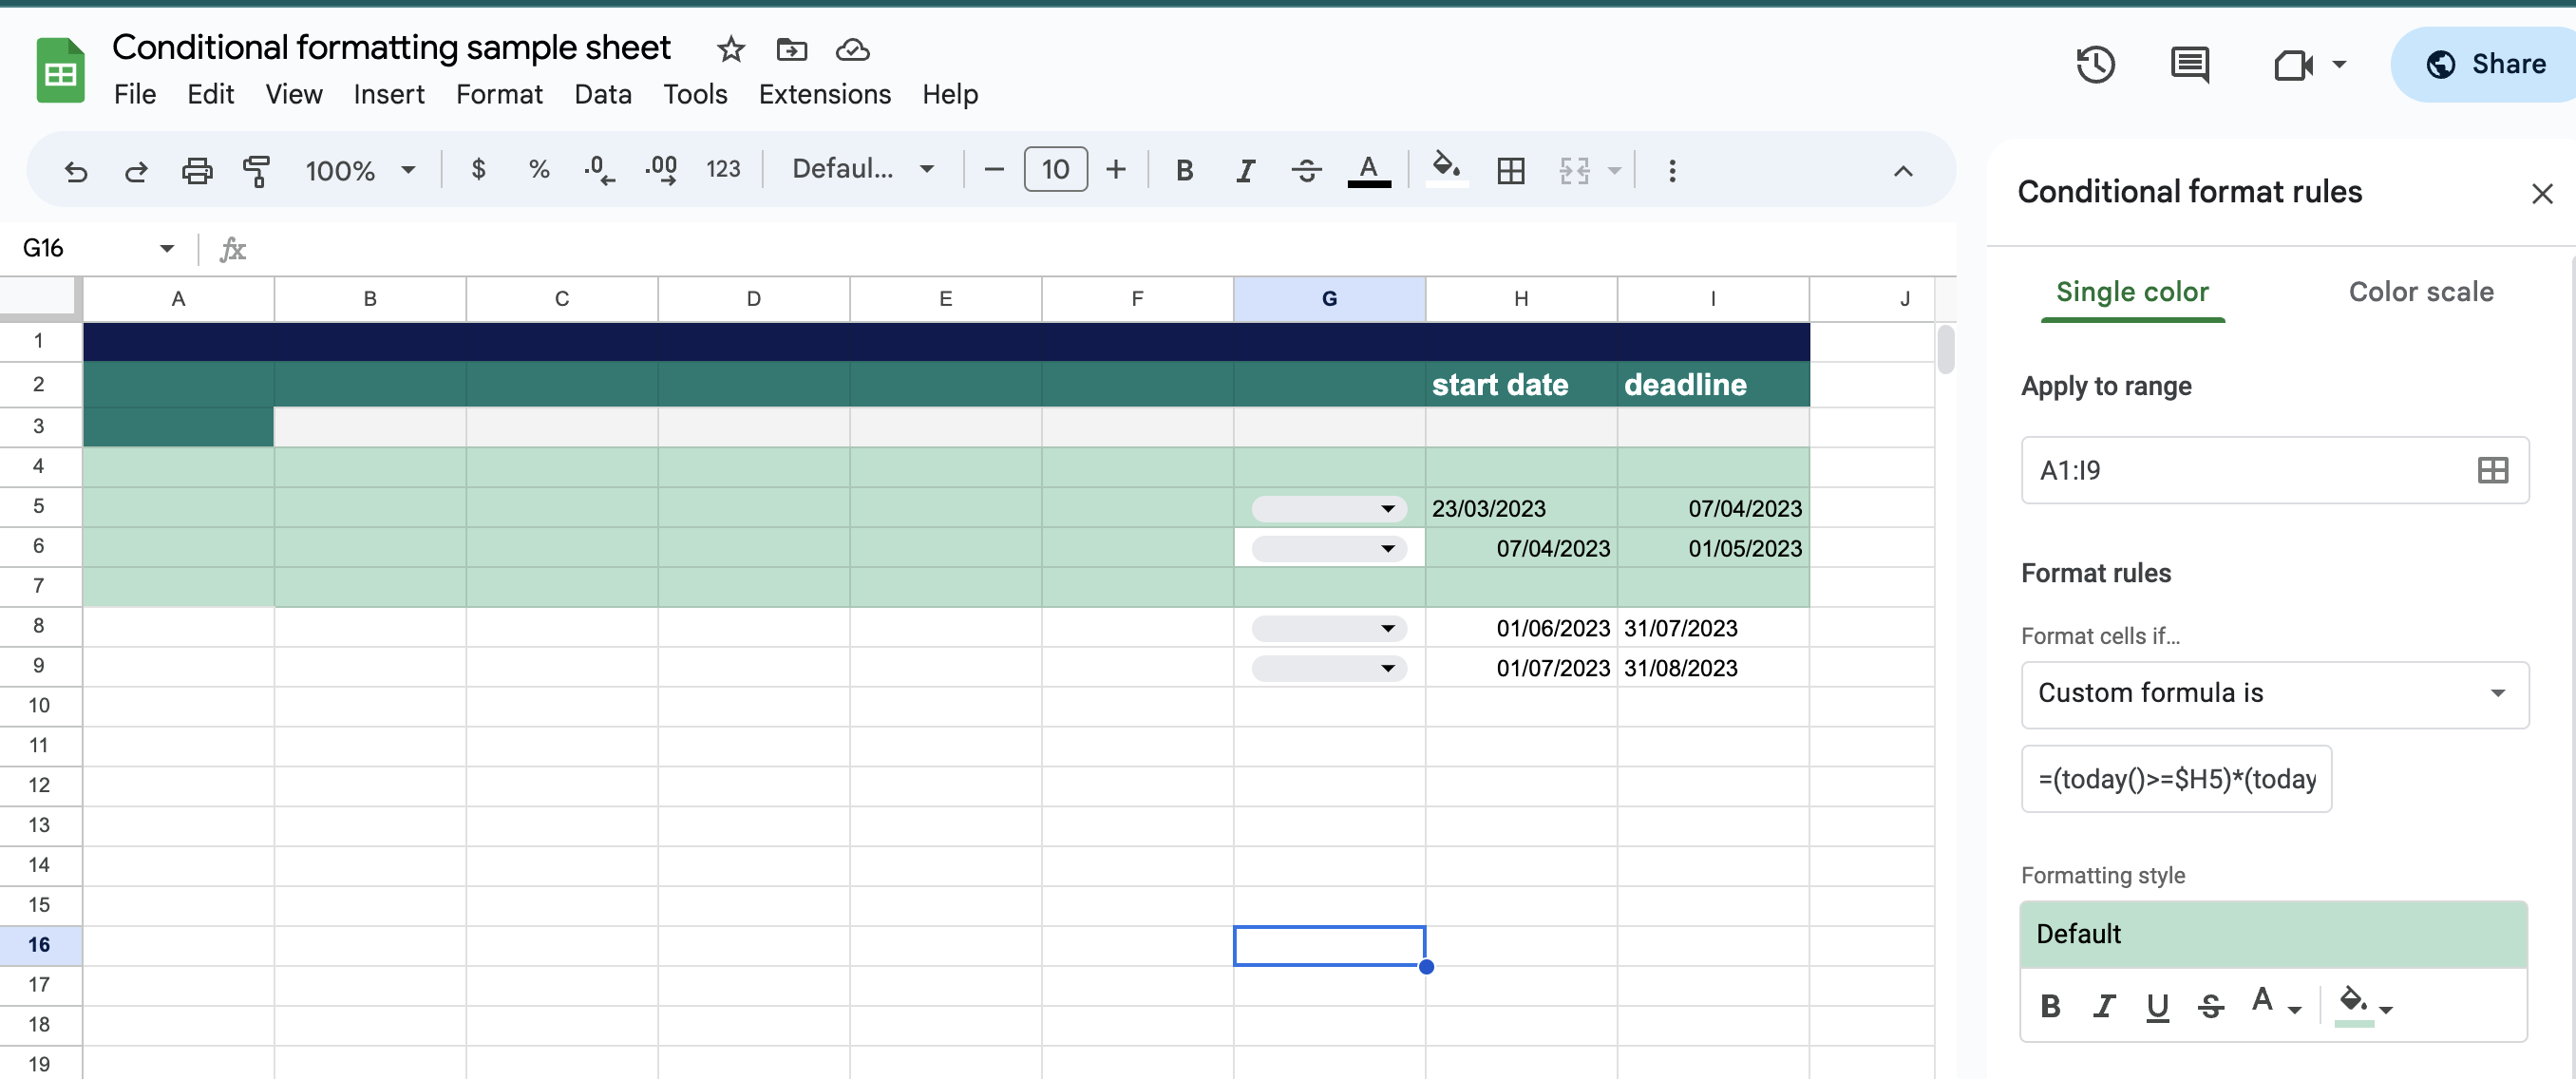Star the spreadsheet title

click(730, 49)
